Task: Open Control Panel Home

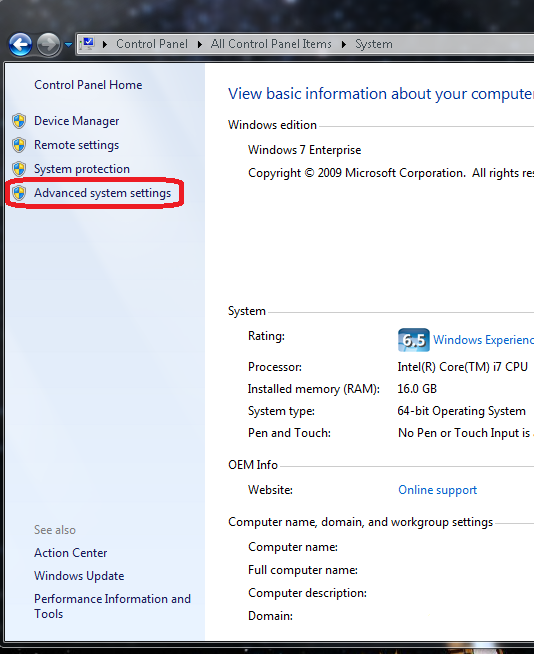Action: tap(88, 85)
